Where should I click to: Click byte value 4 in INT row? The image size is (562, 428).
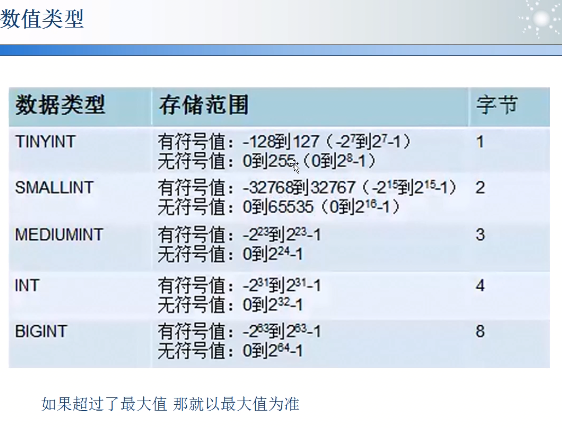[480, 286]
